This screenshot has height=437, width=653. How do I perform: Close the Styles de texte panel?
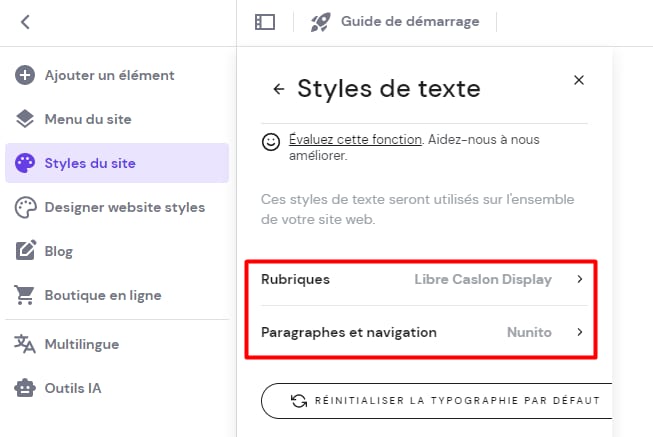pyautogui.click(x=579, y=80)
